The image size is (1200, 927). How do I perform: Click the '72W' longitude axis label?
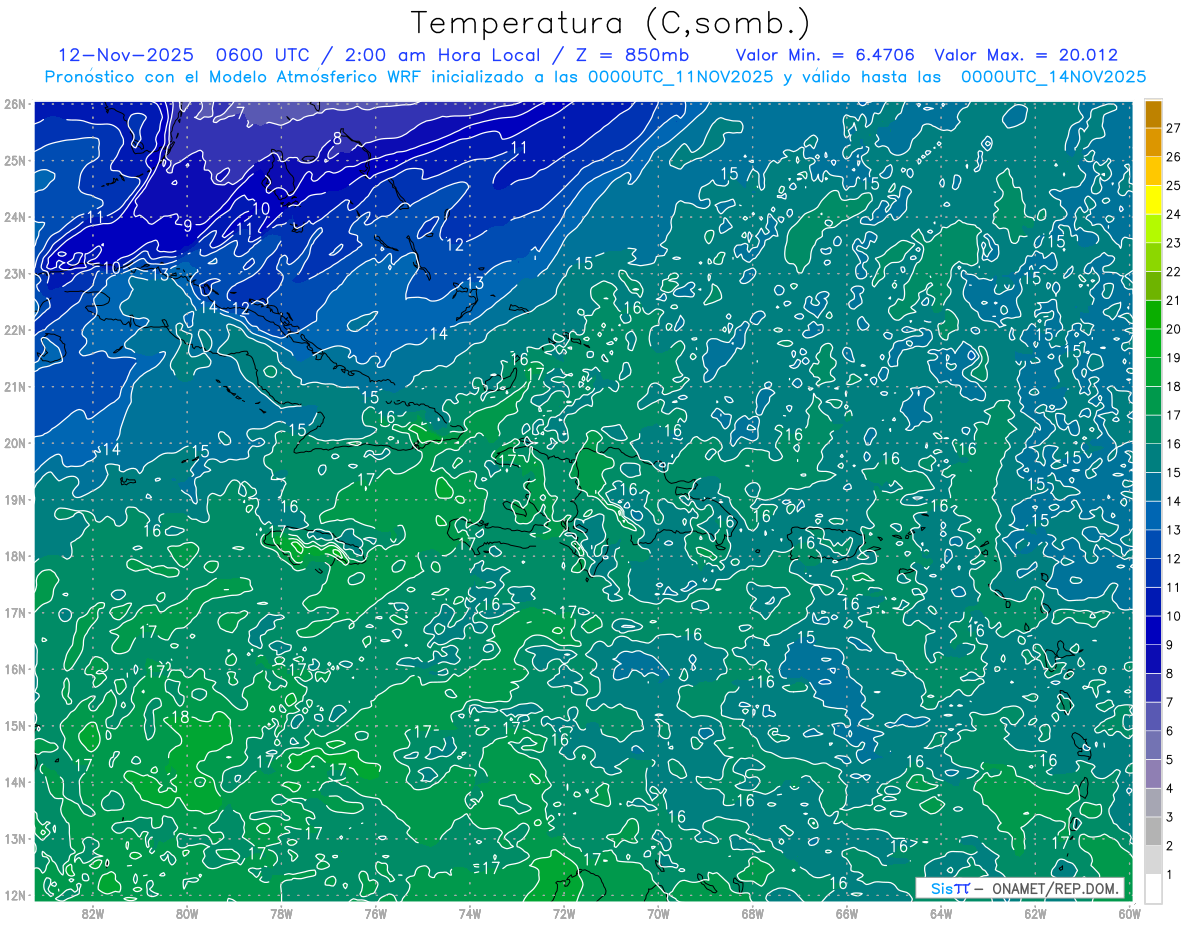click(x=564, y=913)
